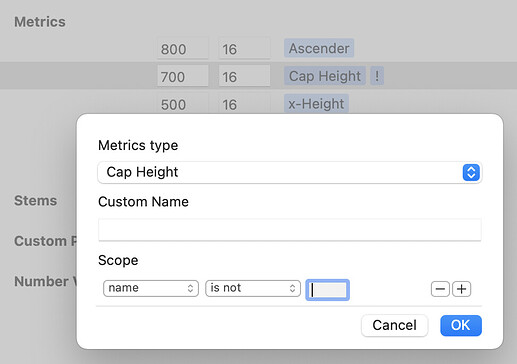Remove the scope rule with minus button
The height and width of the screenshot is (364, 517).
(x=440, y=289)
